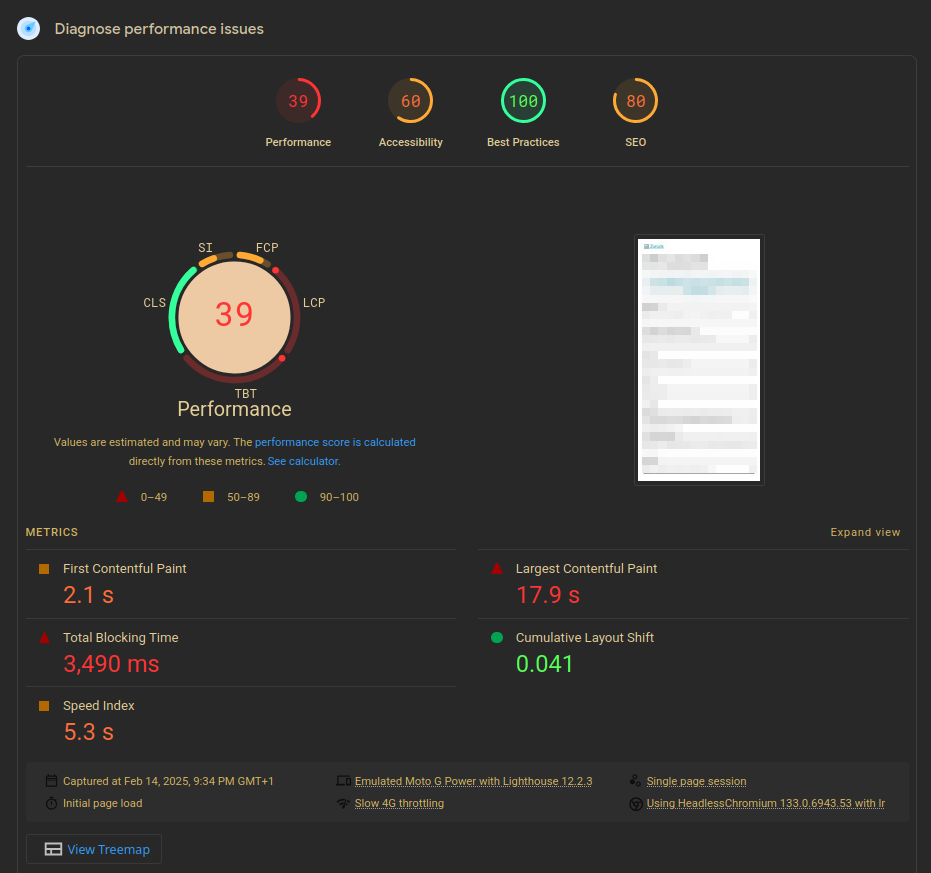931x873 pixels.
Task: Click the LCP label on the gauge
Action: point(314,303)
